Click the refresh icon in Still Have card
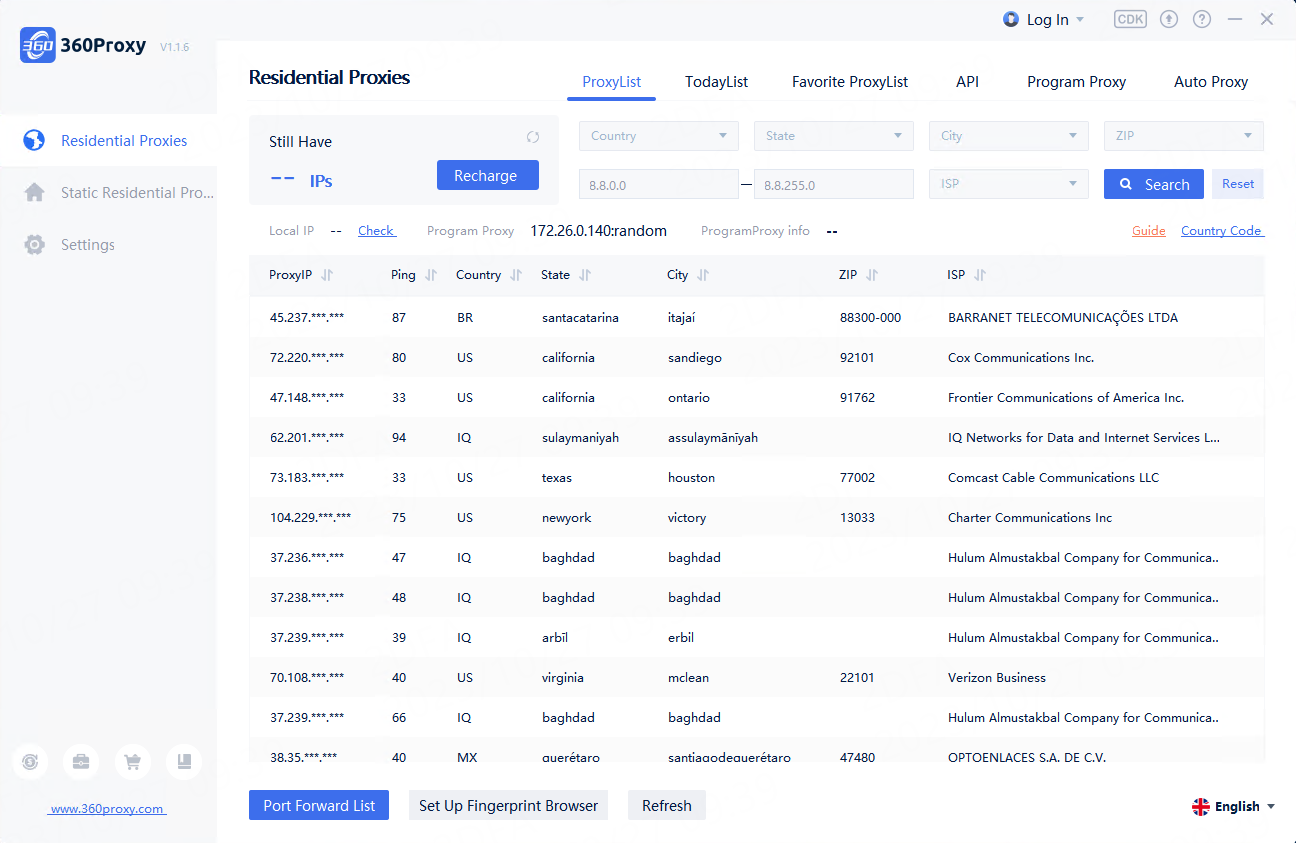The height and width of the screenshot is (843, 1296). 533,137
